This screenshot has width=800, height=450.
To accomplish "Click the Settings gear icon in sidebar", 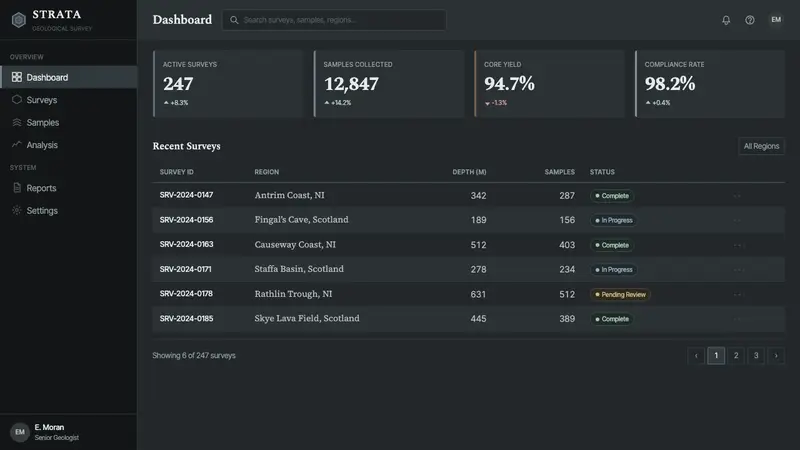I will pyautogui.click(x=17, y=210).
